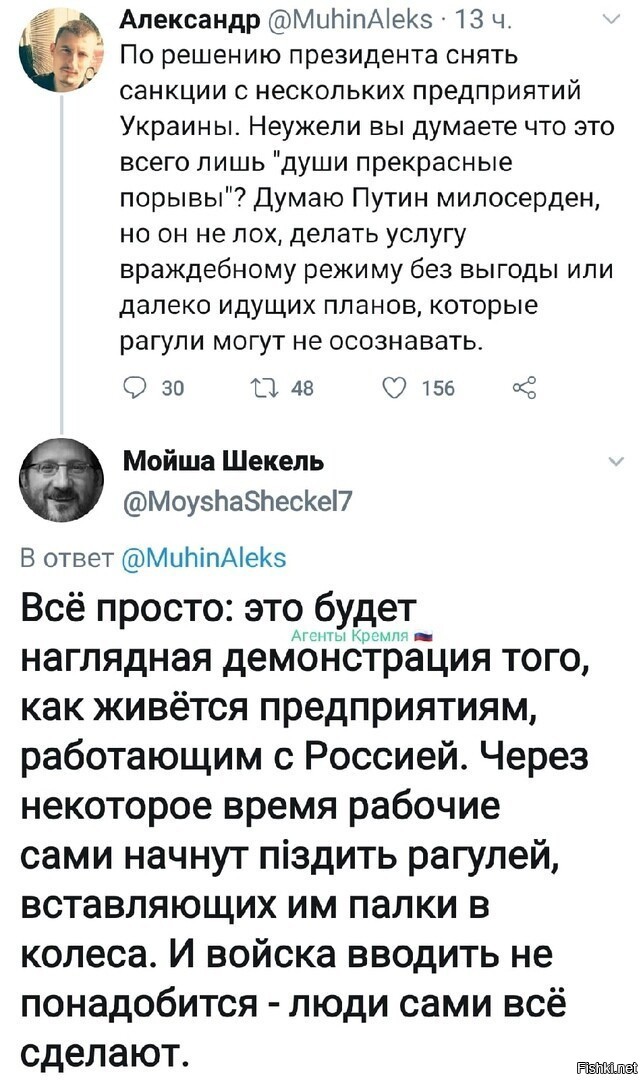Click the 156 likes count
Viewport: 643px width, 1080px height.
pos(439,389)
